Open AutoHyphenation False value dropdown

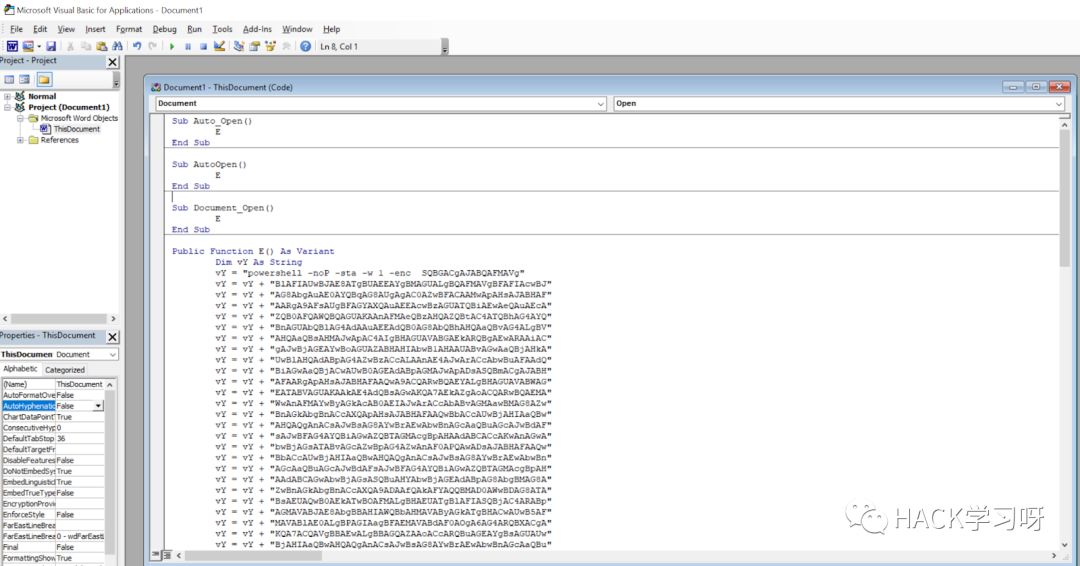coord(98,406)
